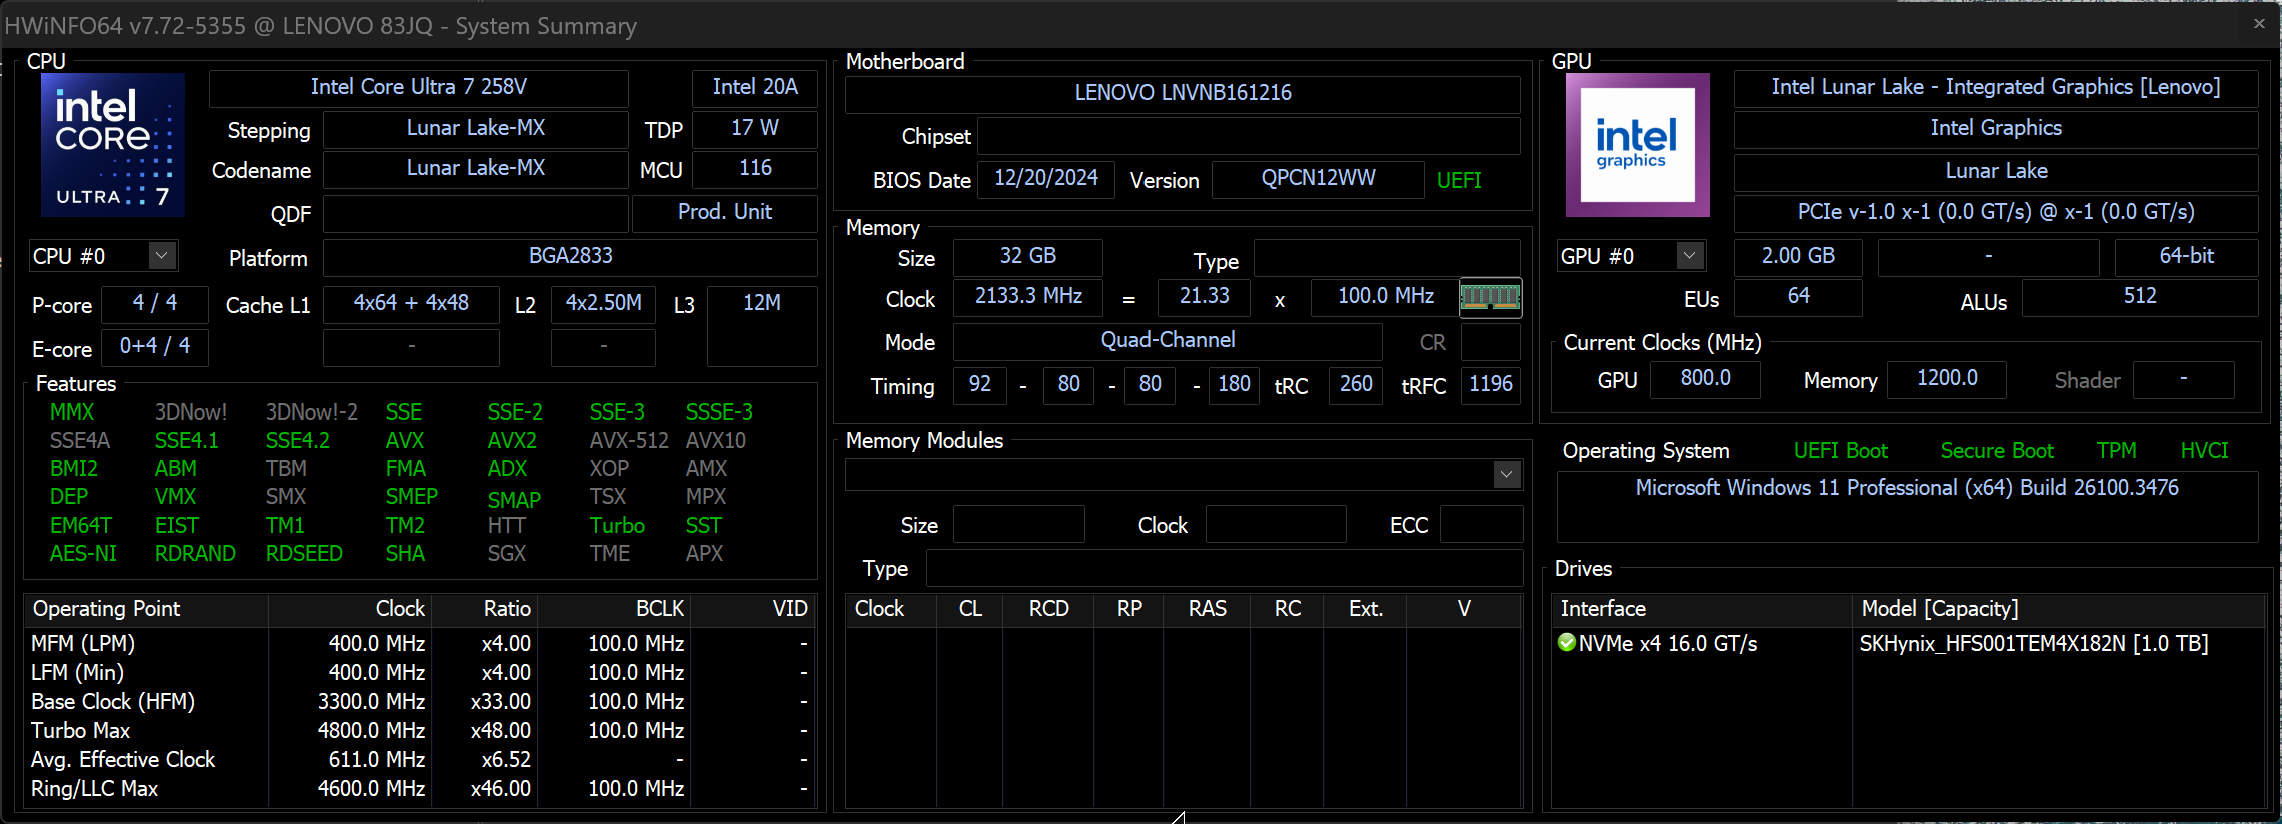Click the Stepping Lunar Lake-MX field

476,128
